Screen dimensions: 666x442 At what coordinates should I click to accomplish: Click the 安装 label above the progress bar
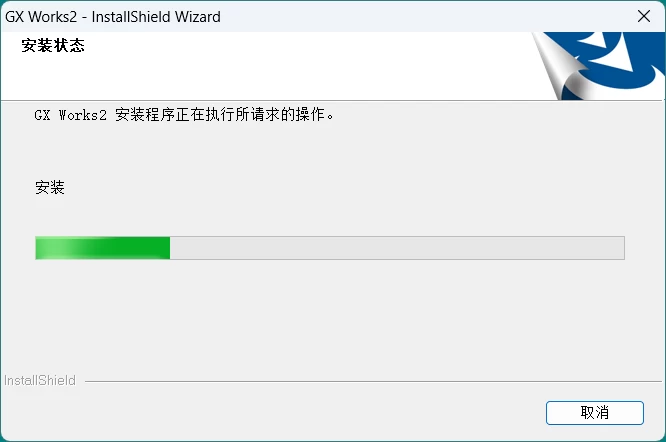pos(50,187)
